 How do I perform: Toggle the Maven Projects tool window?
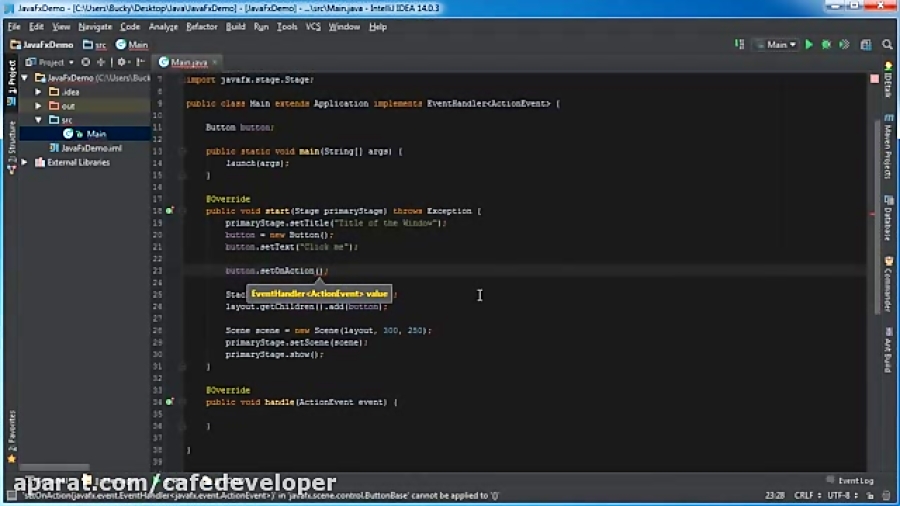coord(888,147)
